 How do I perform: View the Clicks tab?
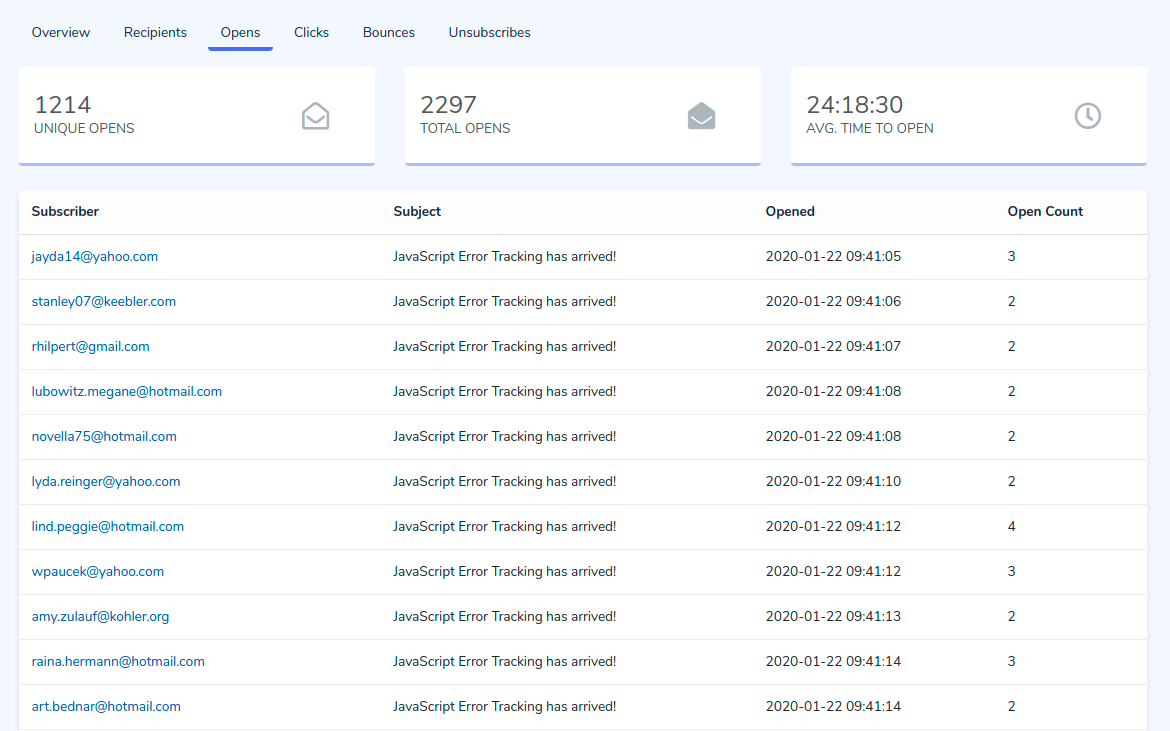coord(311,32)
